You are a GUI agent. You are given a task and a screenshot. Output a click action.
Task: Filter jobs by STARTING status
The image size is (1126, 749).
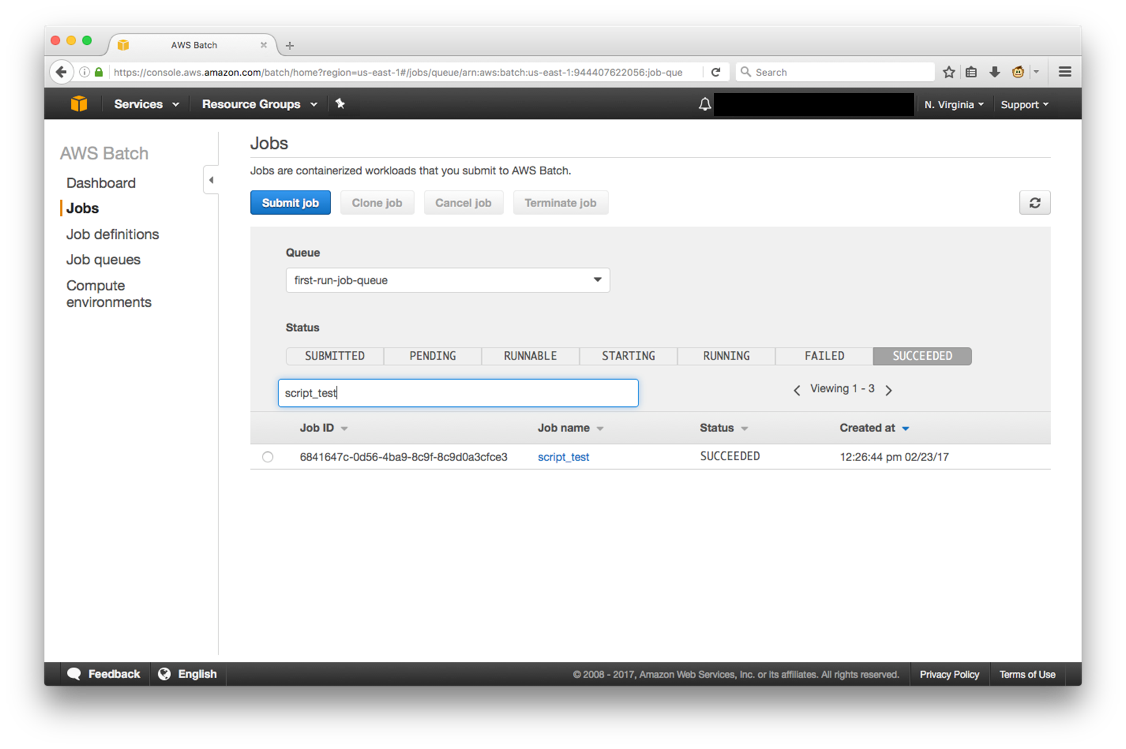[x=628, y=356]
